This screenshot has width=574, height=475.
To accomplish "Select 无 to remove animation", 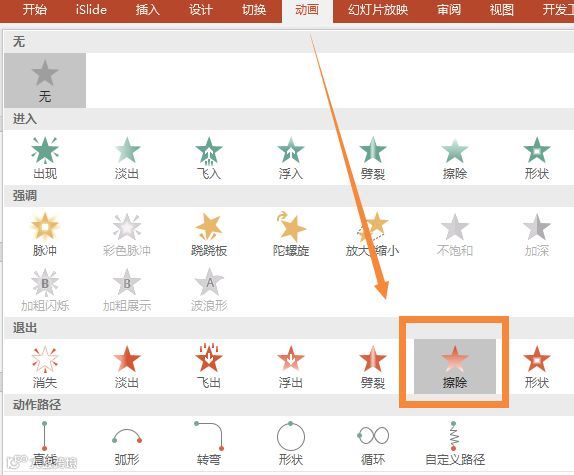I will click(x=45, y=81).
